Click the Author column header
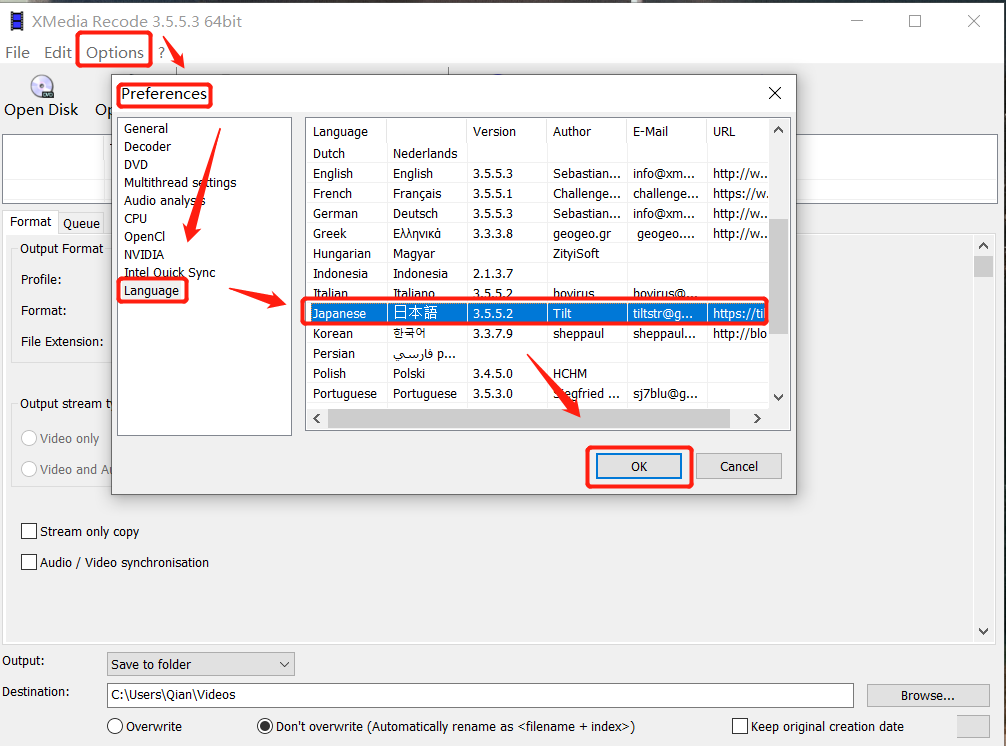This screenshot has height=746, width=1006. point(586,131)
